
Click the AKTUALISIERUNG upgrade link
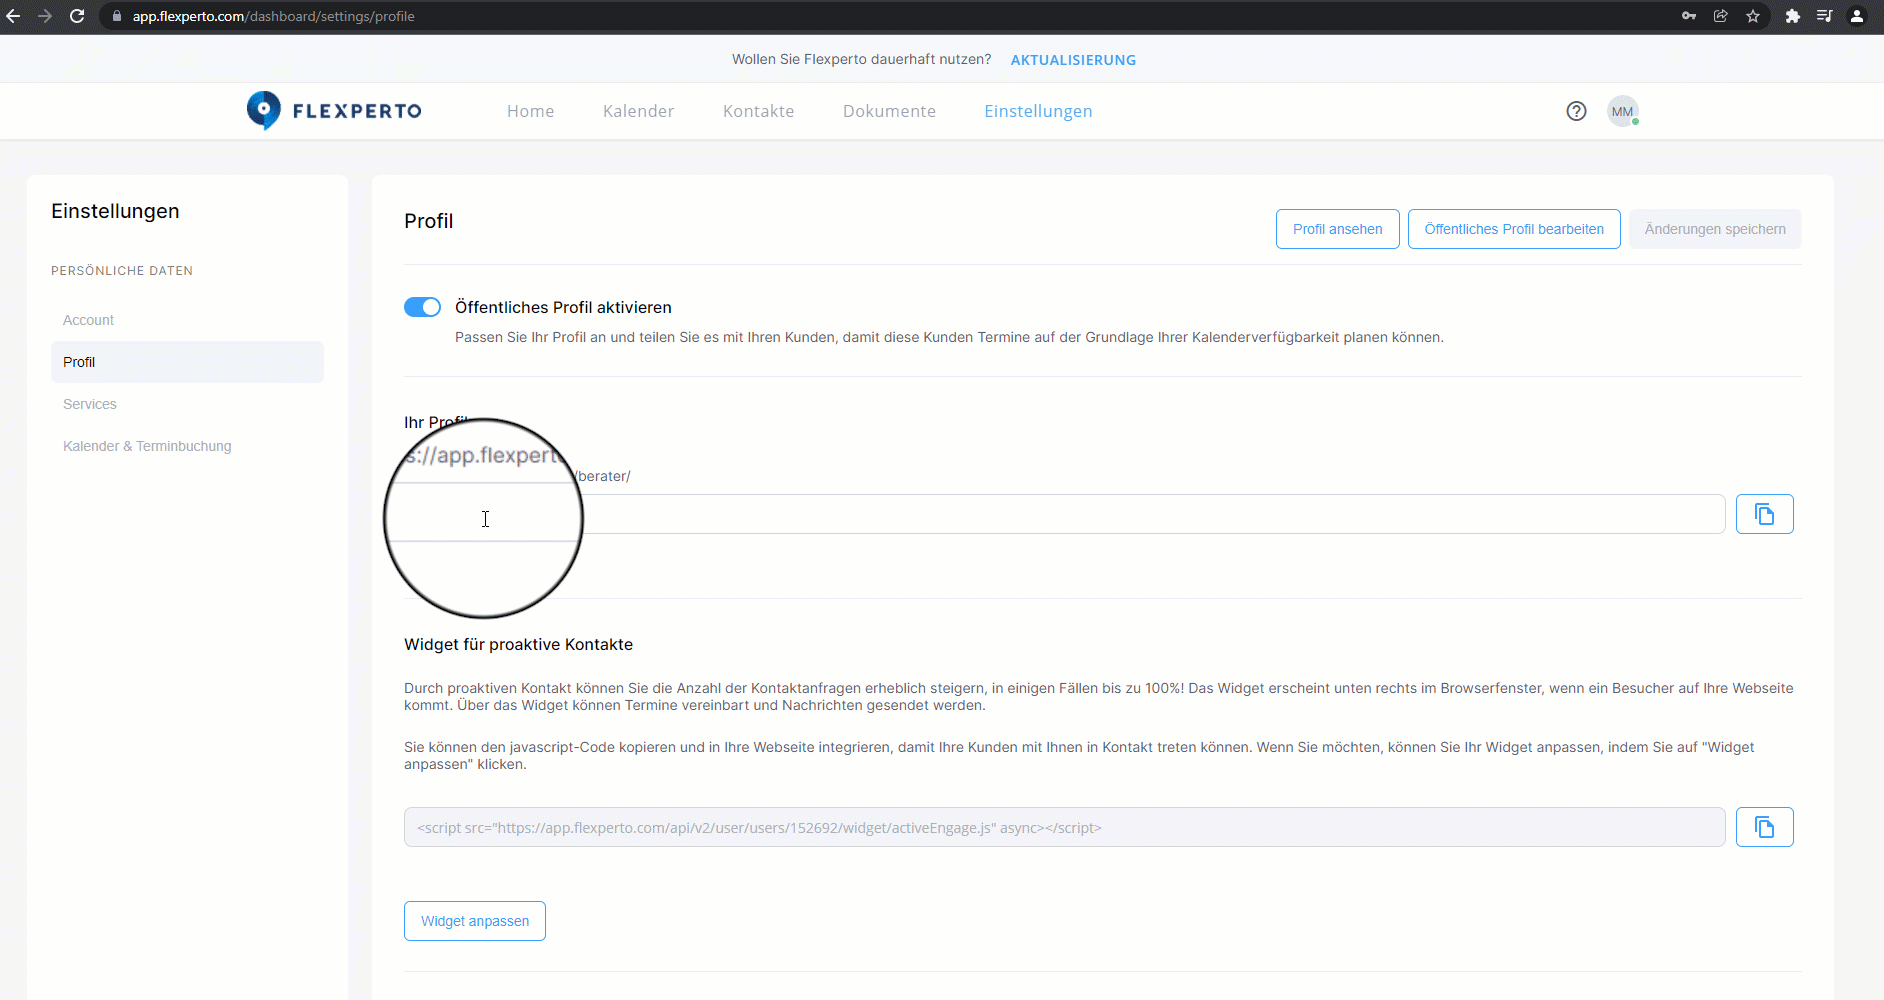click(x=1073, y=60)
